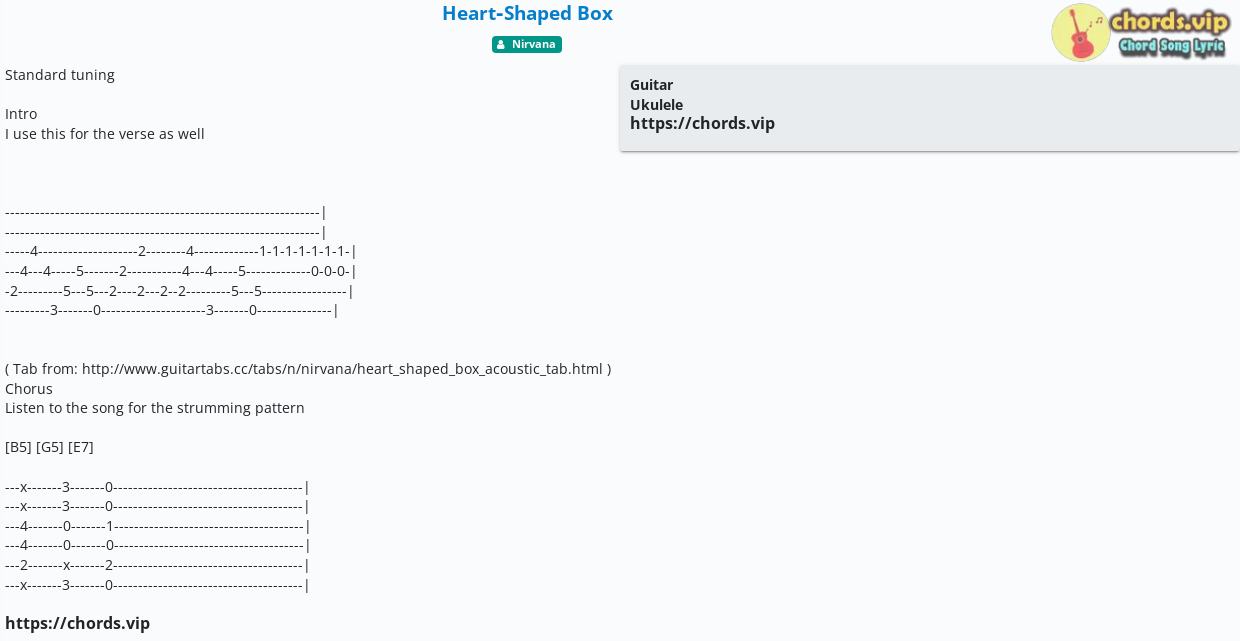Click the chords.vip guitar logo
The height and width of the screenshot is (641, 1240).
pos(1139,32)
